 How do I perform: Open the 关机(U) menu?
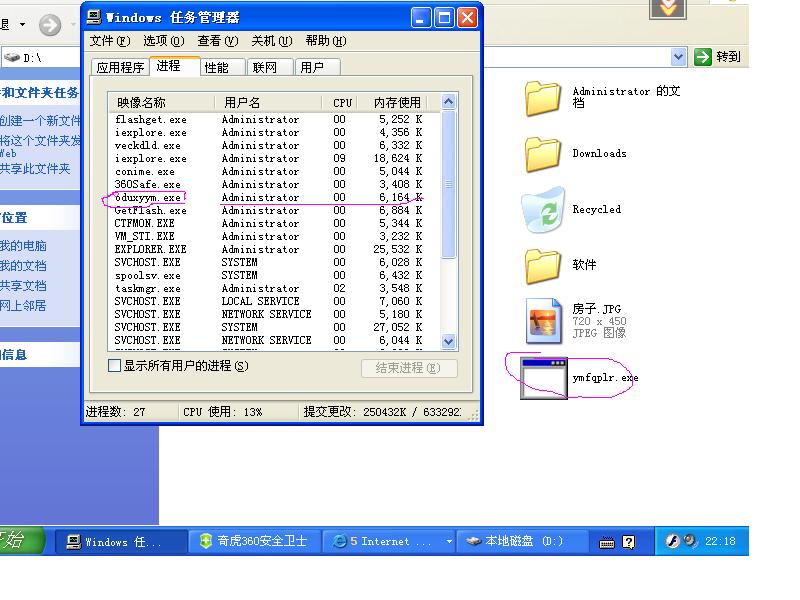click(x=271, y=41)
